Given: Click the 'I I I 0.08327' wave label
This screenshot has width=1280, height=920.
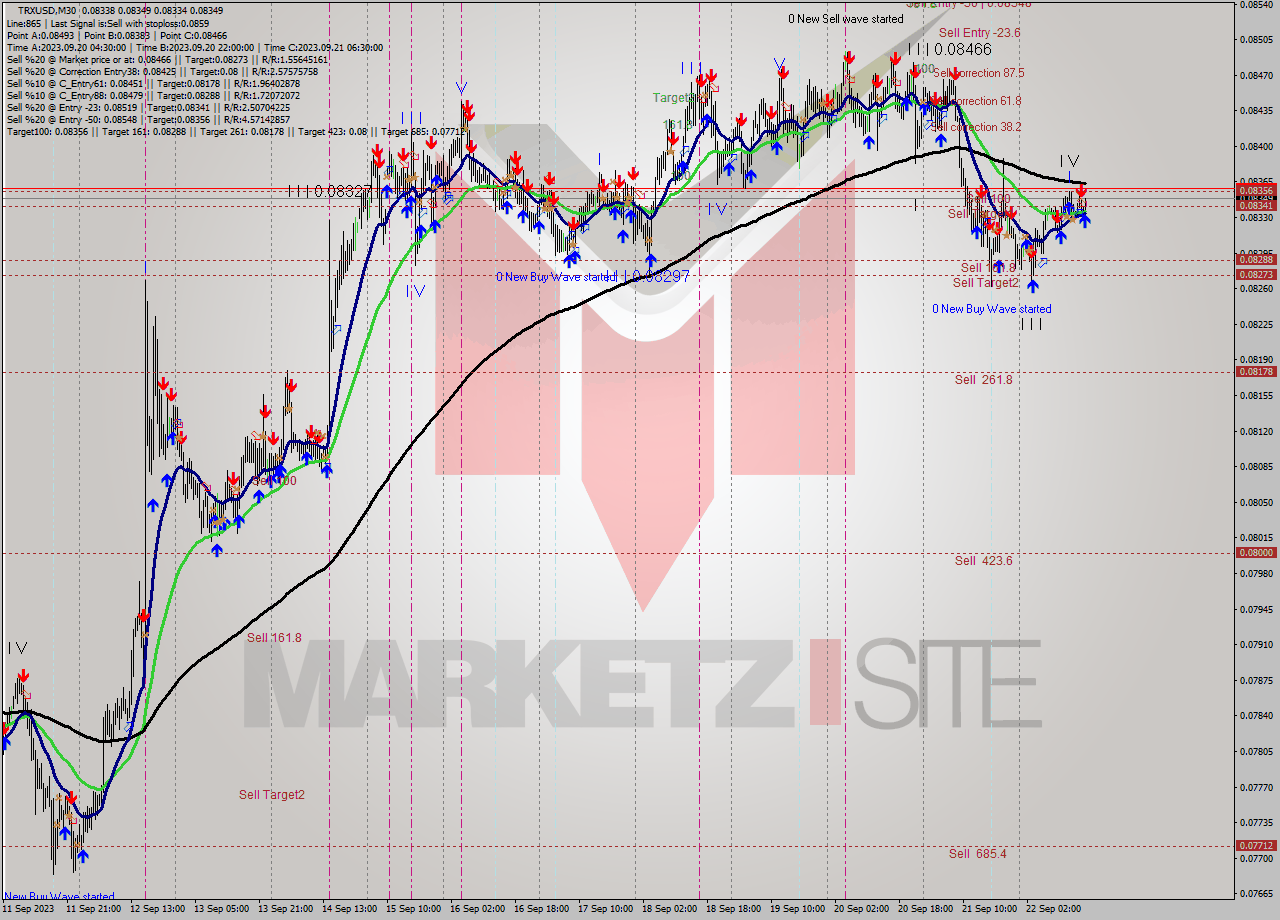Looking at the screenshot, I should [x=329, y=190].
